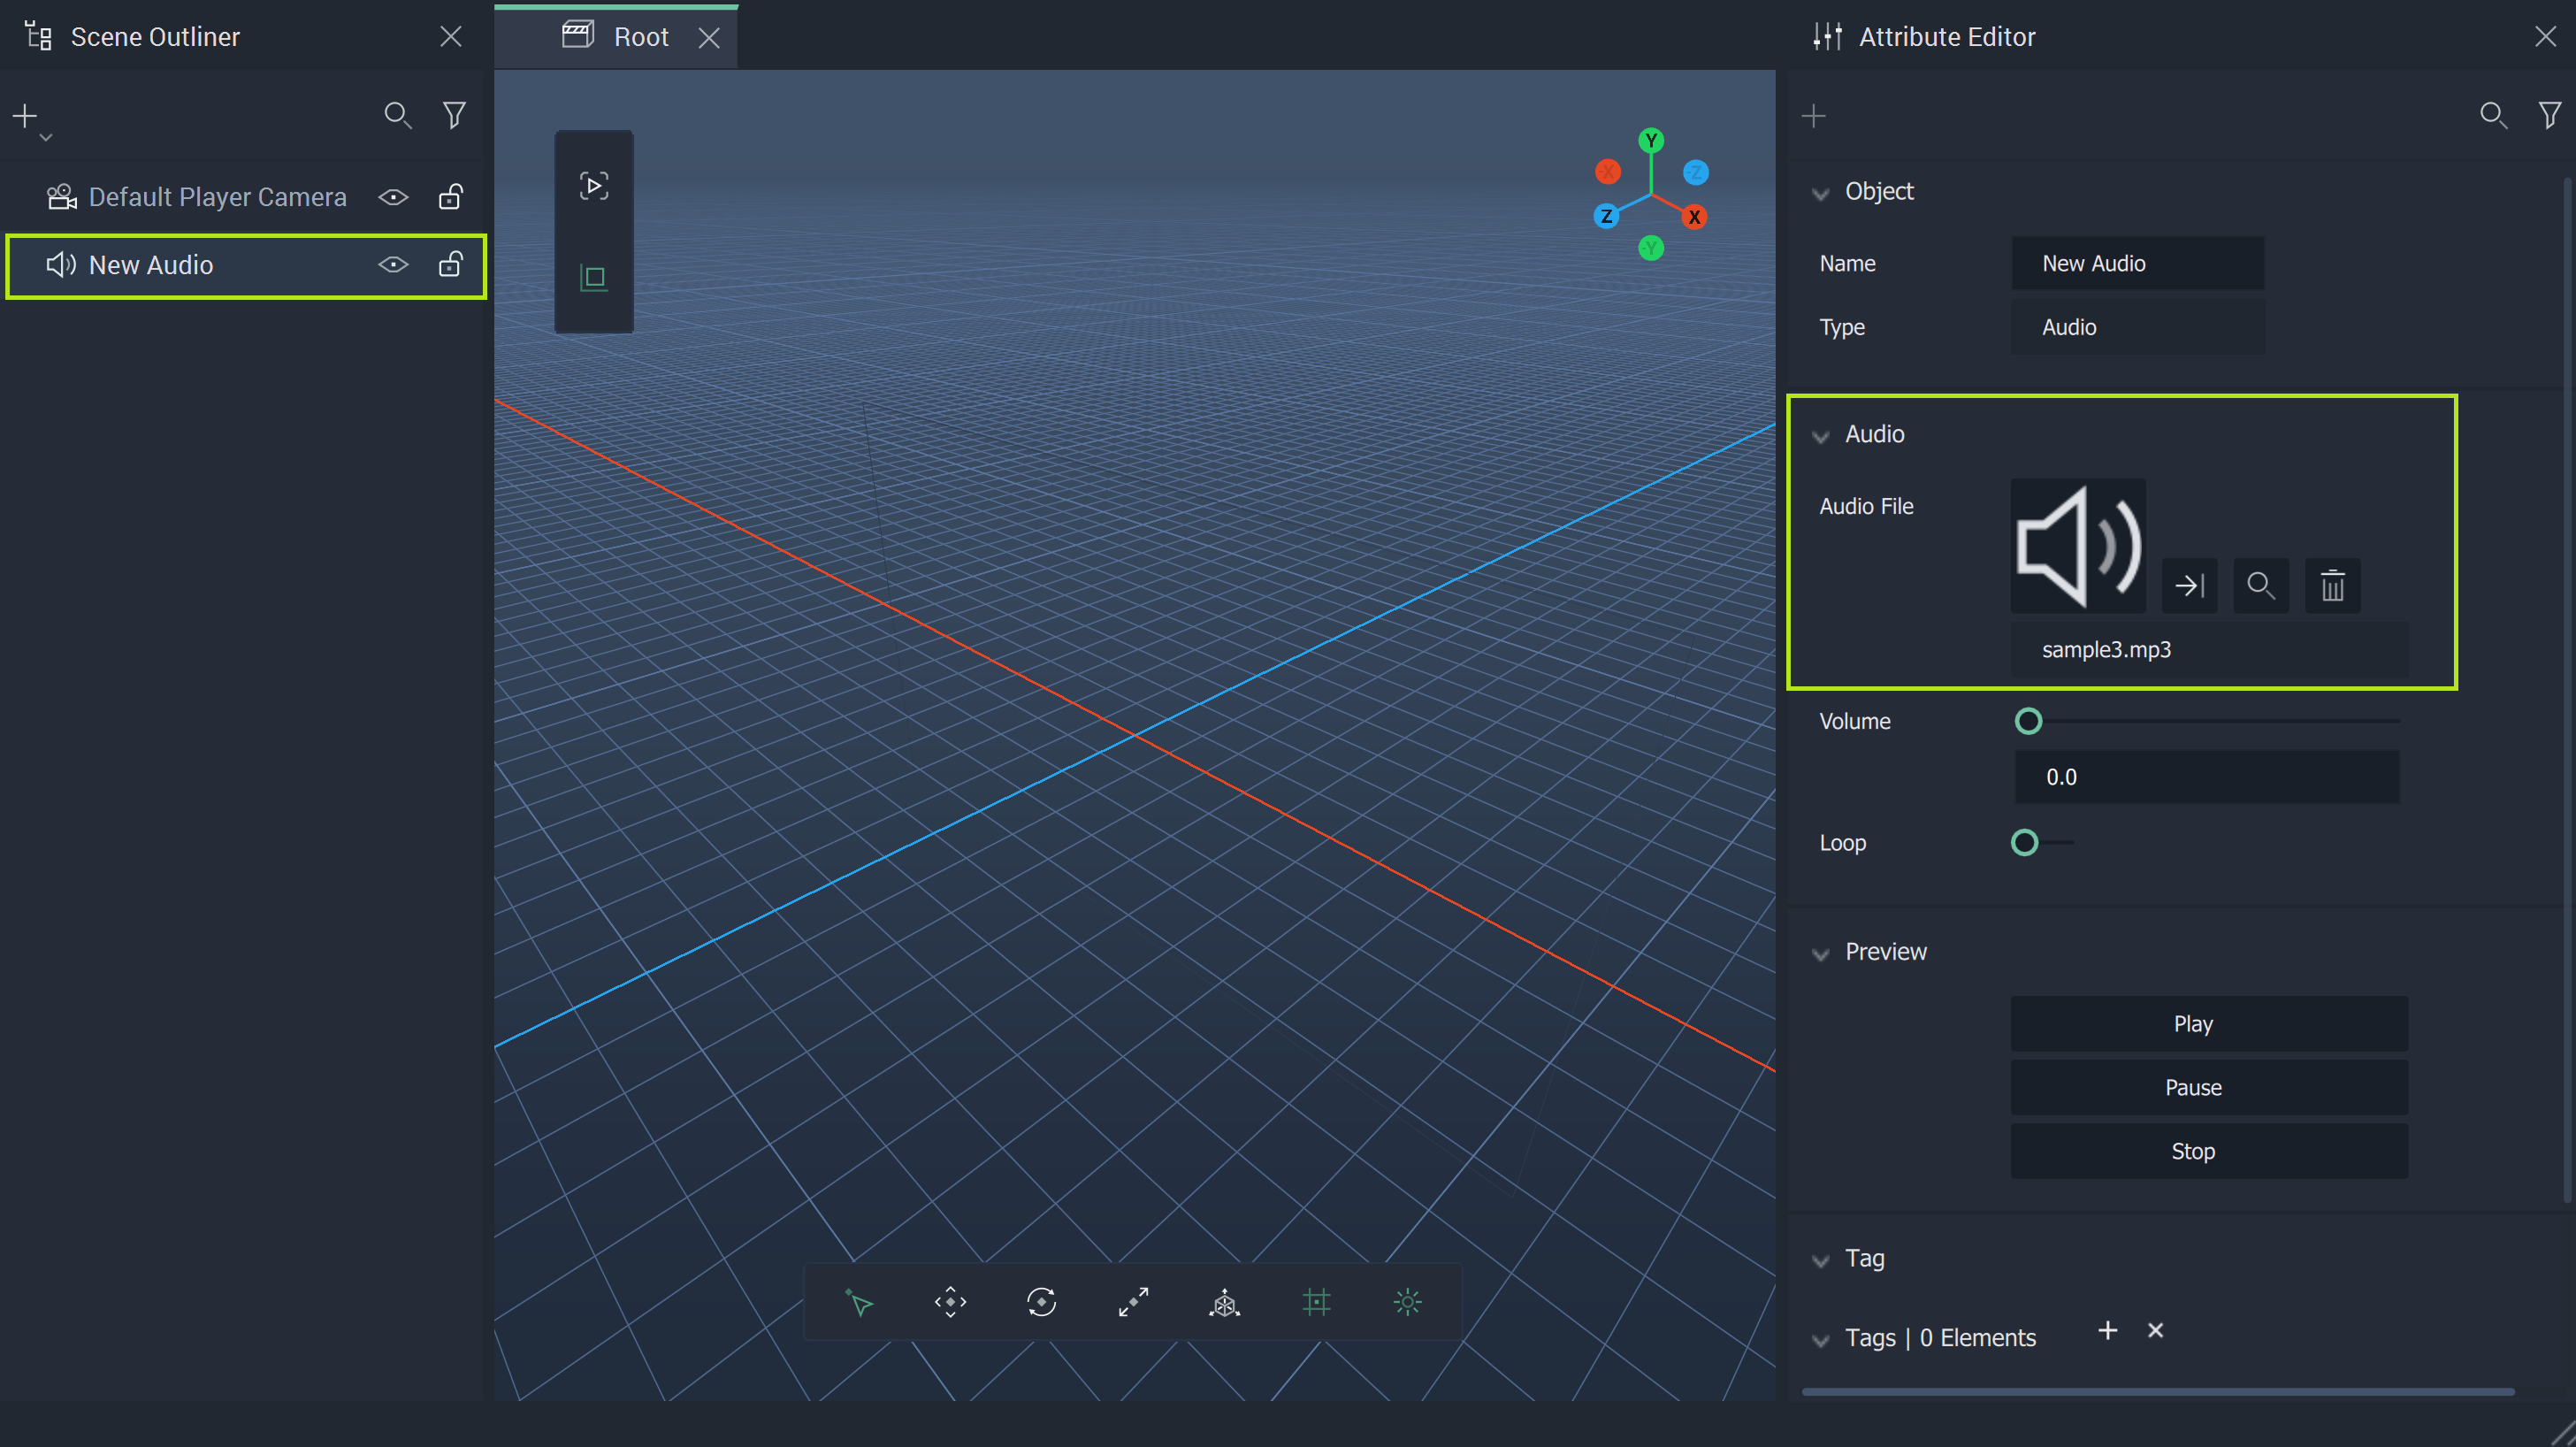Activate the scale tool in viewport toolbar
Screen dimensions: 2576x1447
click(x=1133, y=1302)
